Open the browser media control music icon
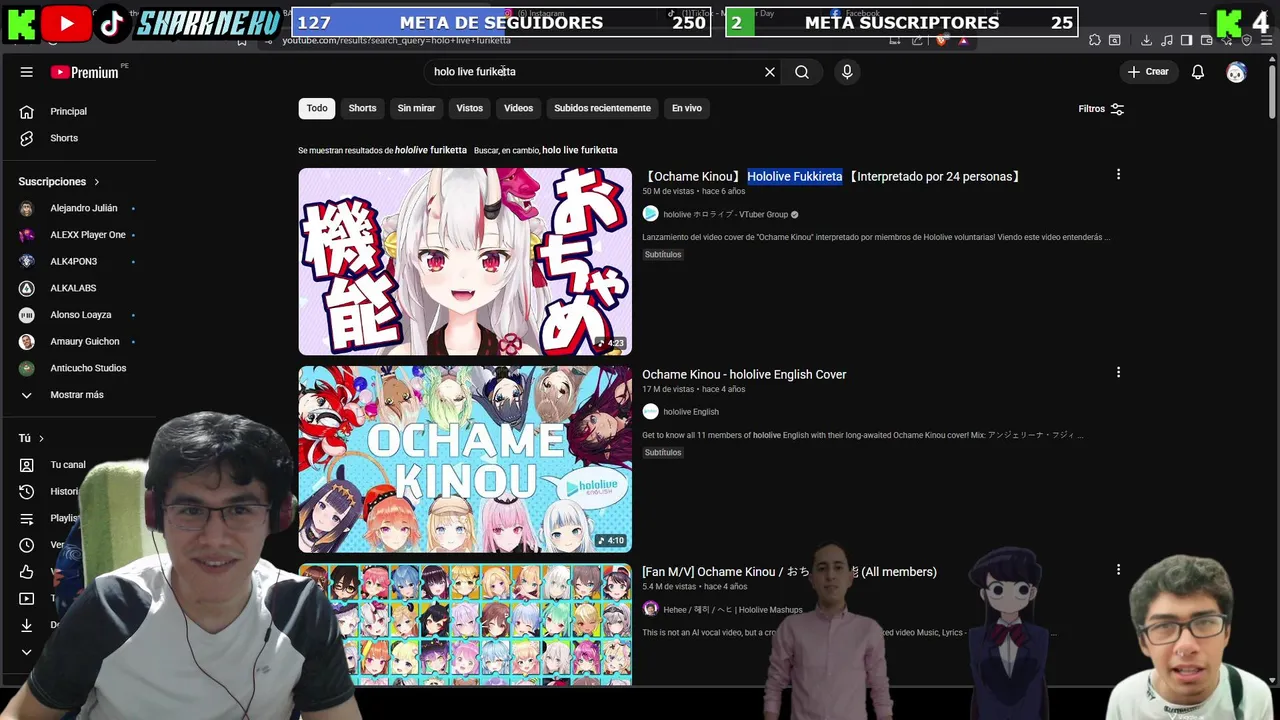 [1167, 40]
